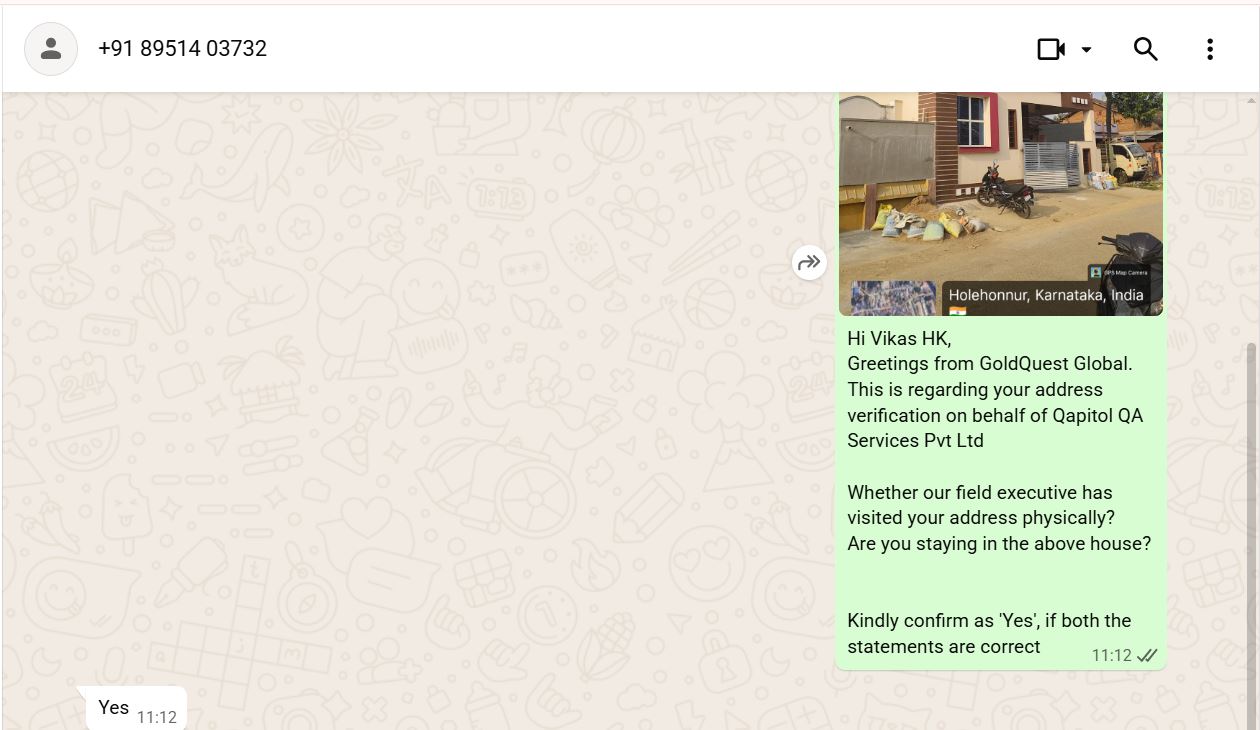Forward the photo using the forward arrow
This screenshot has height=730, width=1260.
pyautogui.click(x=809, y=263)
